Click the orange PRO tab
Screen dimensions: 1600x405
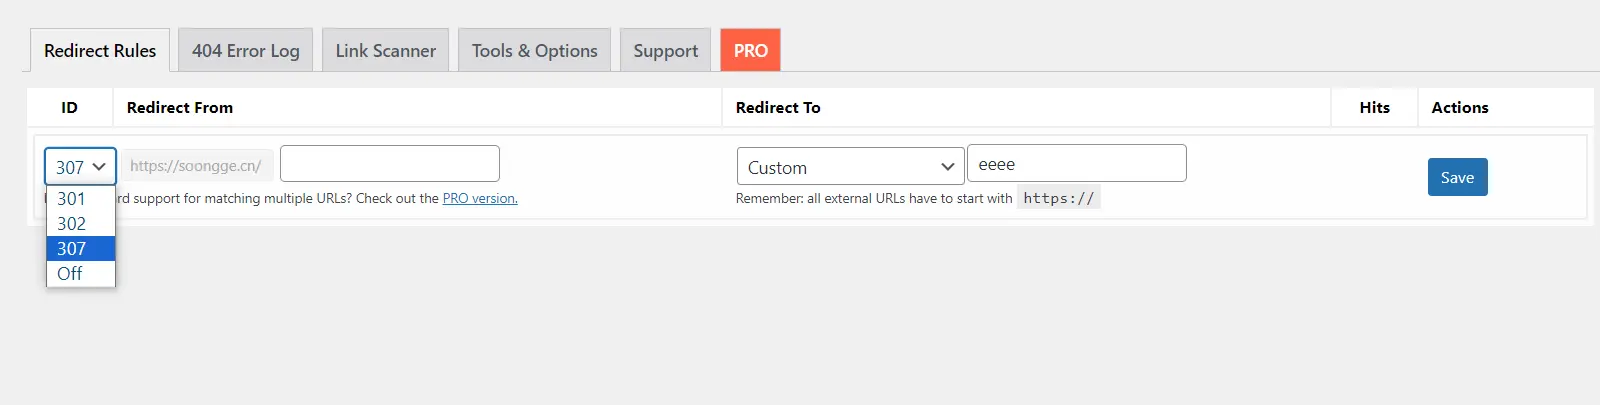750,51
